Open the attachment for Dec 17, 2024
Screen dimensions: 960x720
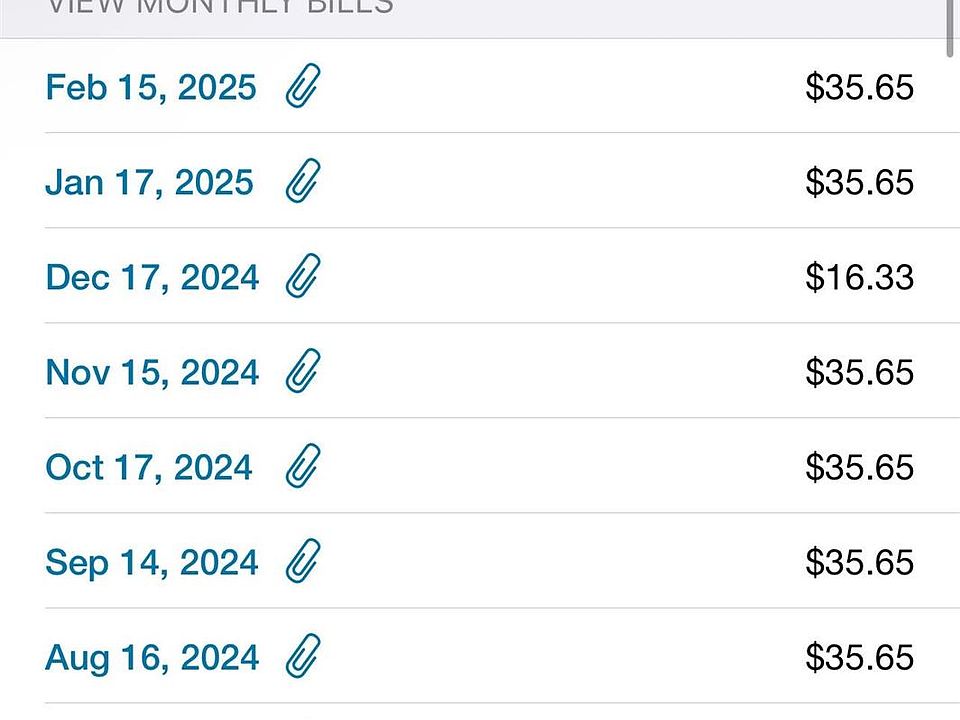302,277
